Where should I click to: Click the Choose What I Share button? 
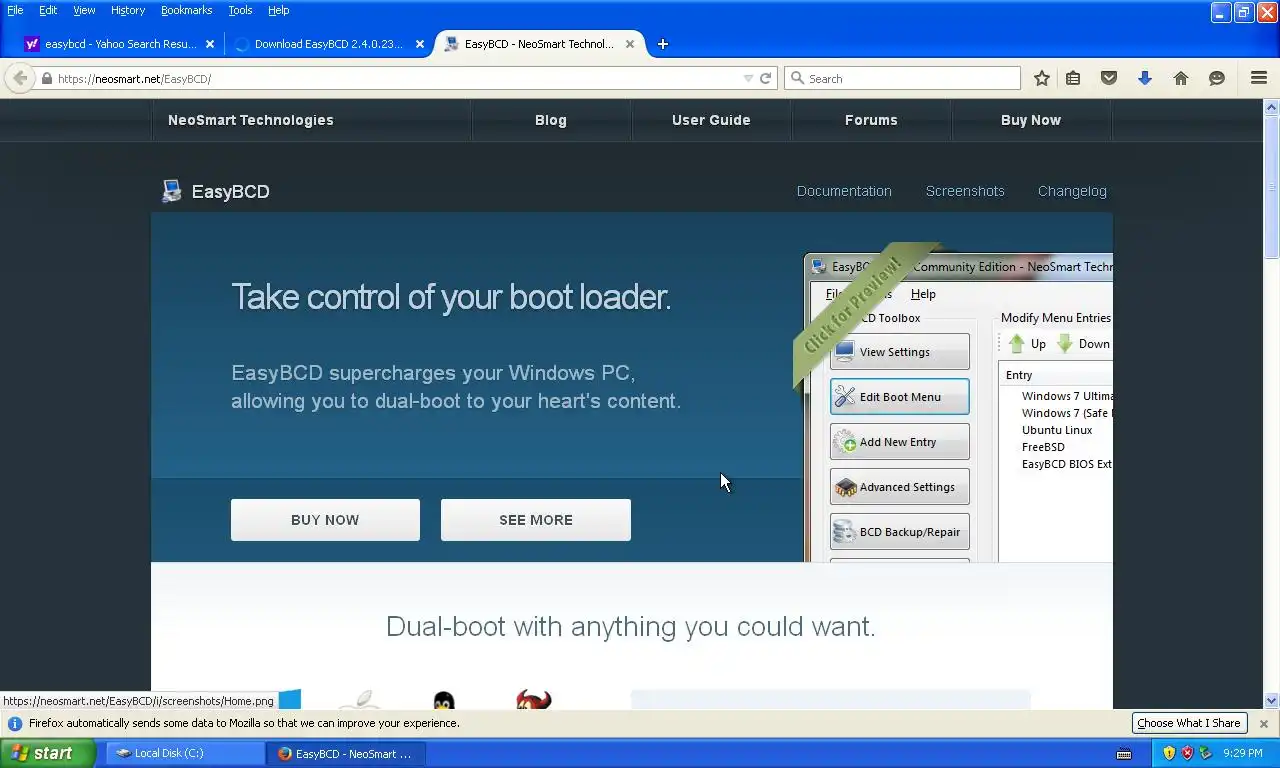point(1188,723)
